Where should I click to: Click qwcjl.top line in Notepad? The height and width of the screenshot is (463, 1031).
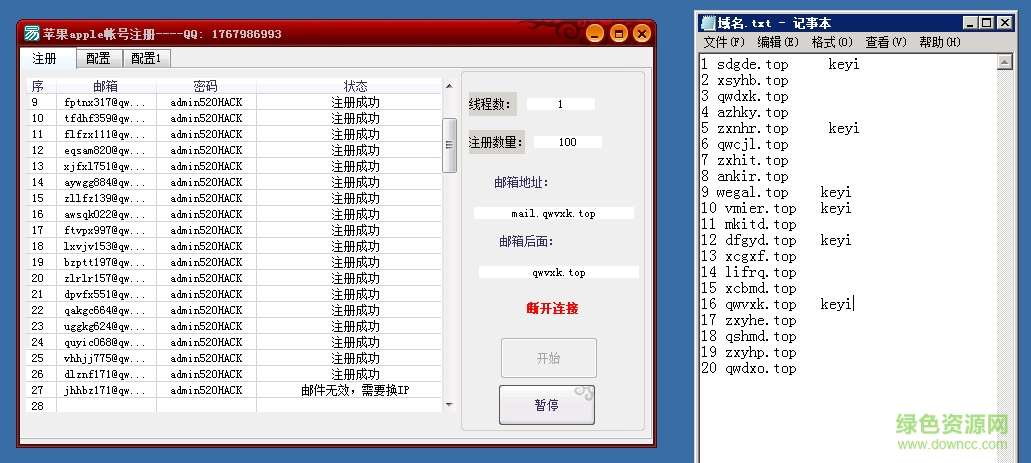pos(744,145)
